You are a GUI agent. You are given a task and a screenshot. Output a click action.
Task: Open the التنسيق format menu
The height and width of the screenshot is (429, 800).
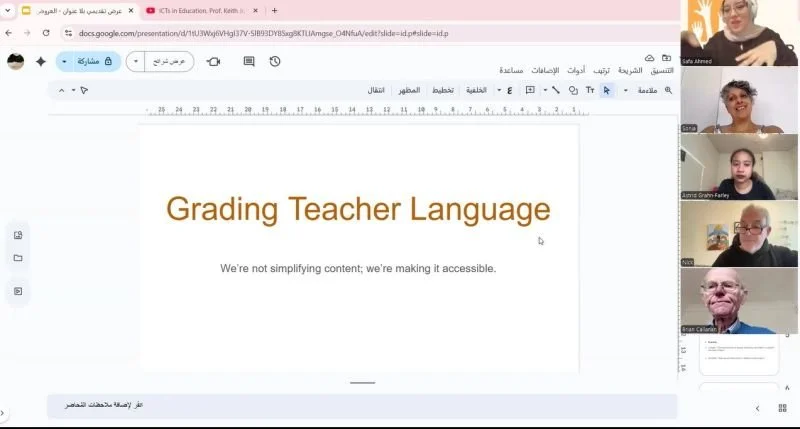click(662, 70)
